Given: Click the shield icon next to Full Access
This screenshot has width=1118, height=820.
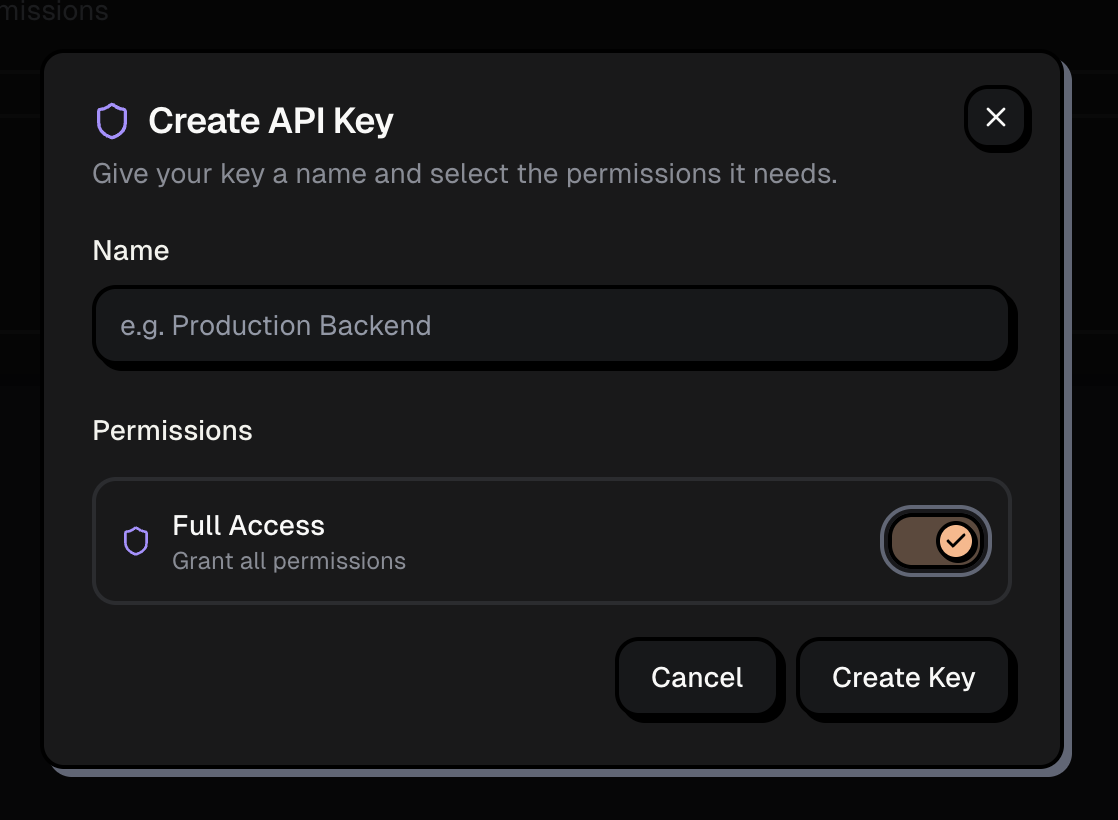Looking at the screenshot, I should point(136,541).
